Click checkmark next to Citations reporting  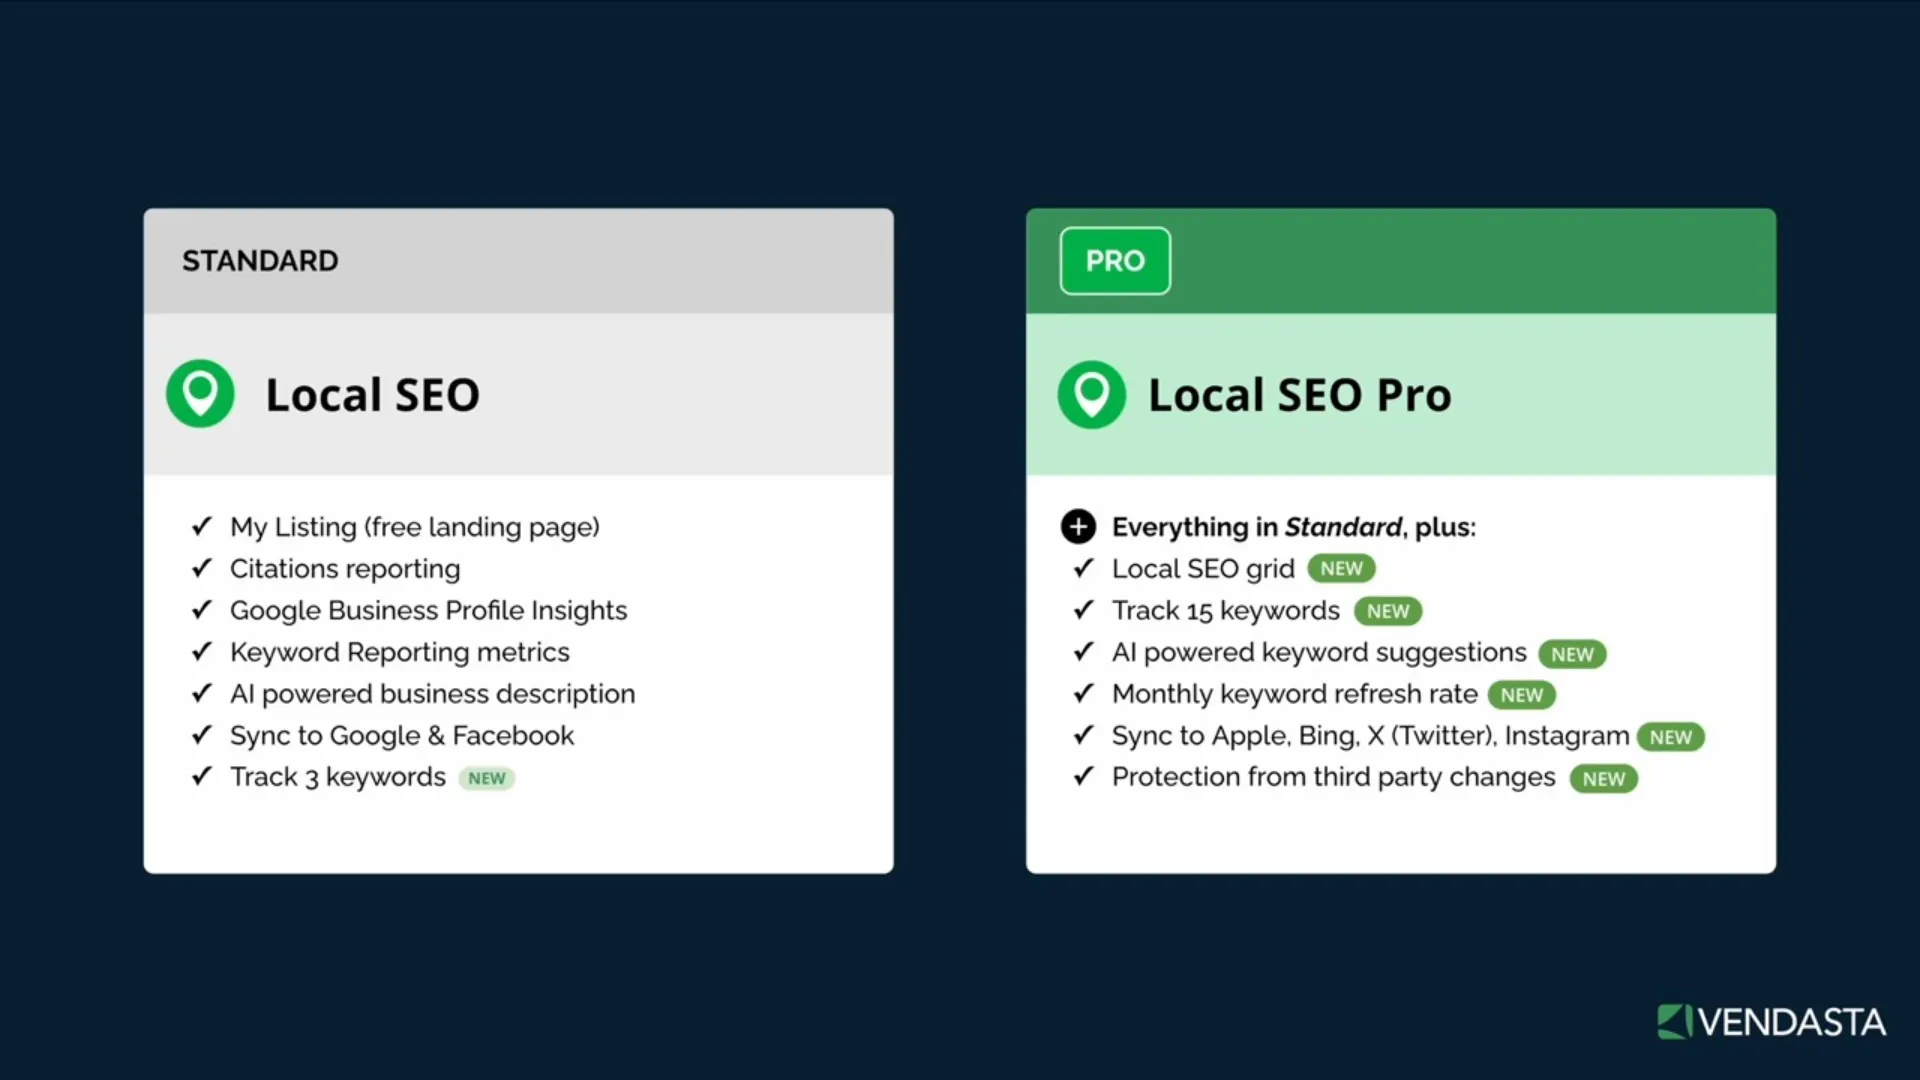click(x=202, y=568)
